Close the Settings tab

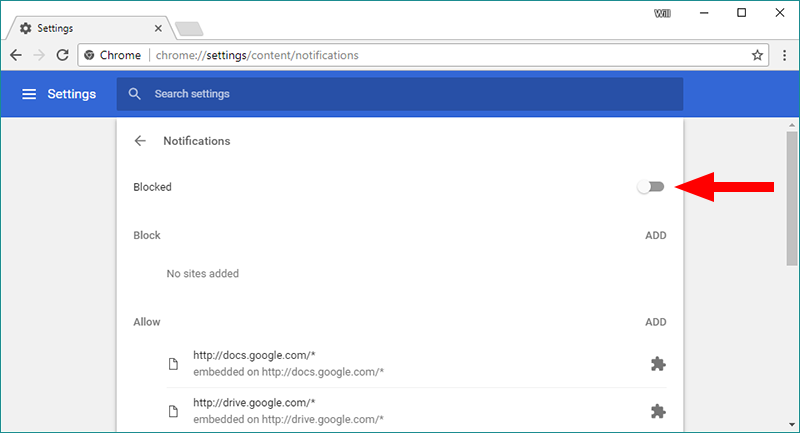158,29
